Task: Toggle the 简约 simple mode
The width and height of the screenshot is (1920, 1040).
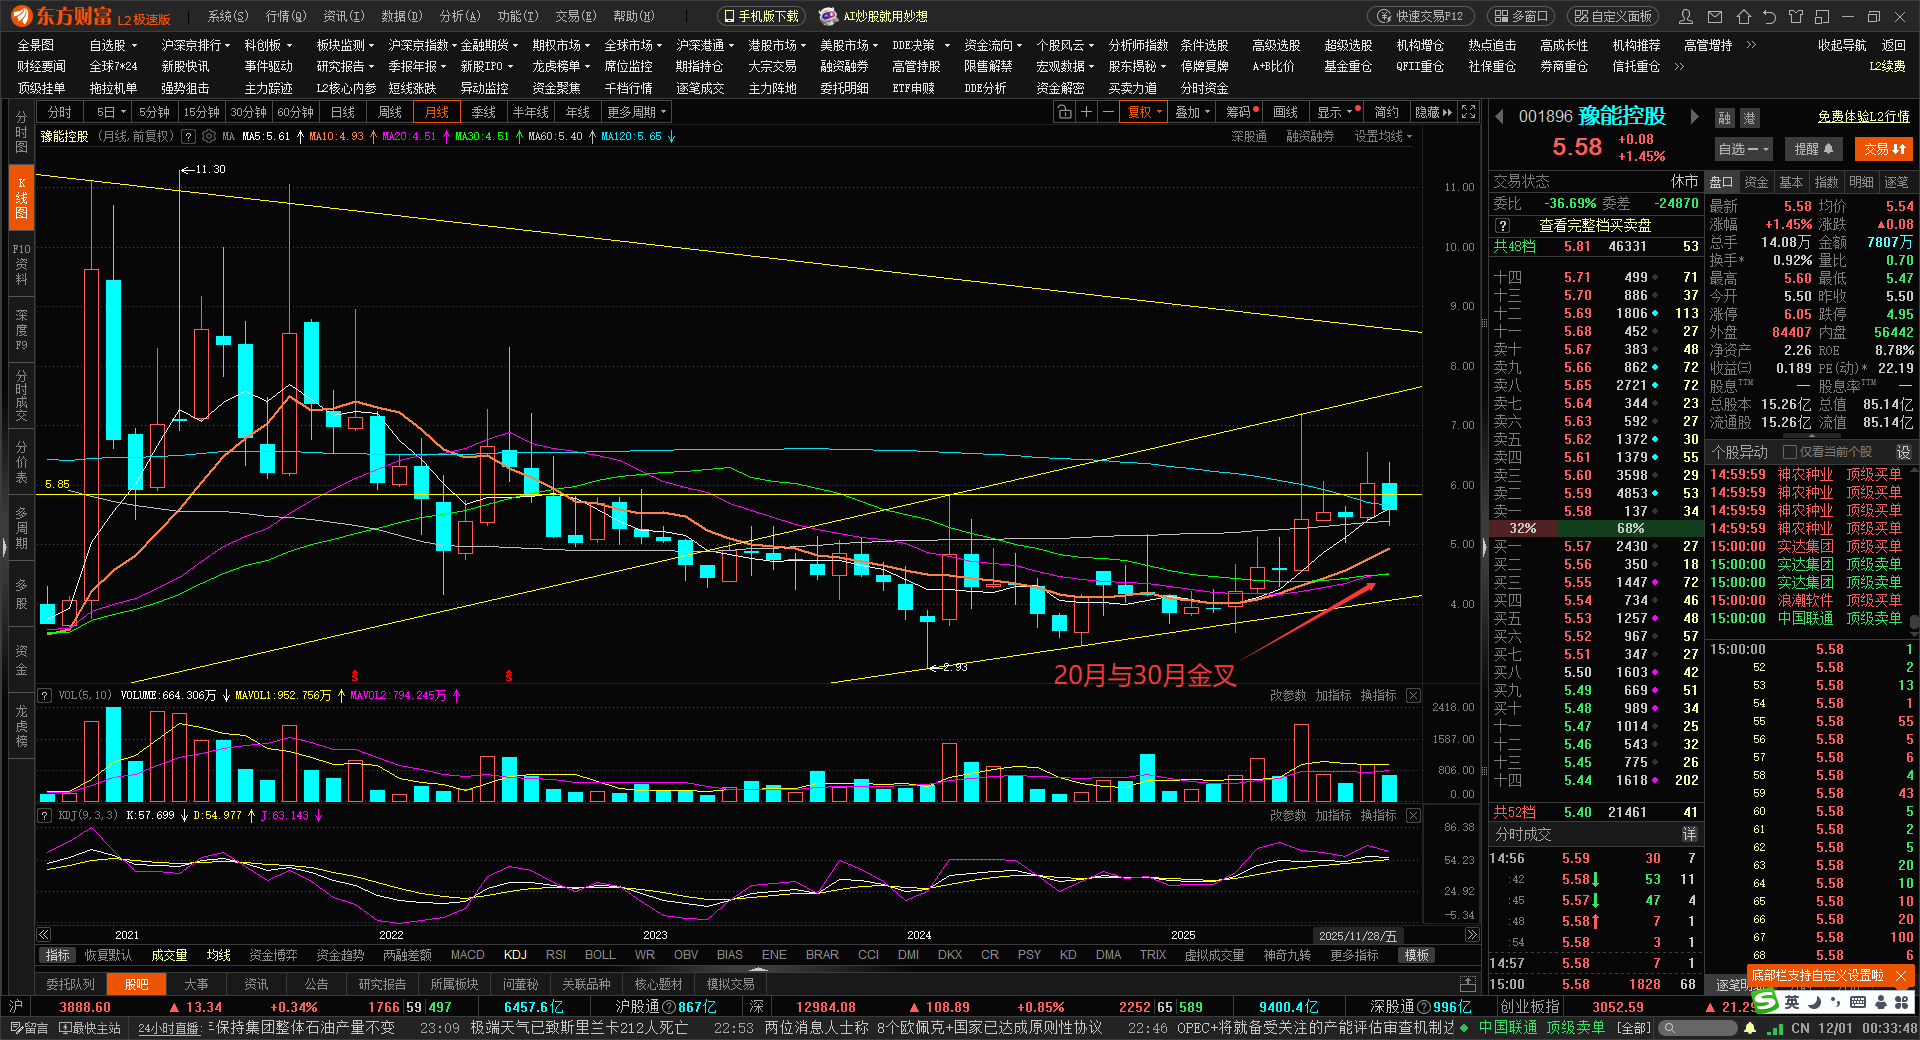Action: pos(1386,112)
